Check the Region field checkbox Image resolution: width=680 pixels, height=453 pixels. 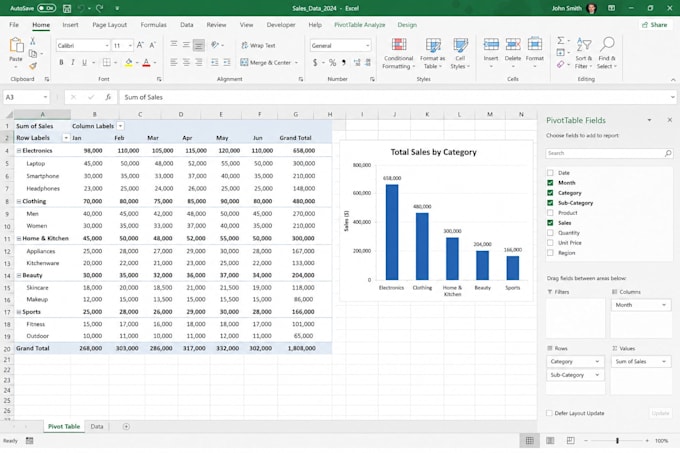[x=550, y=253]
